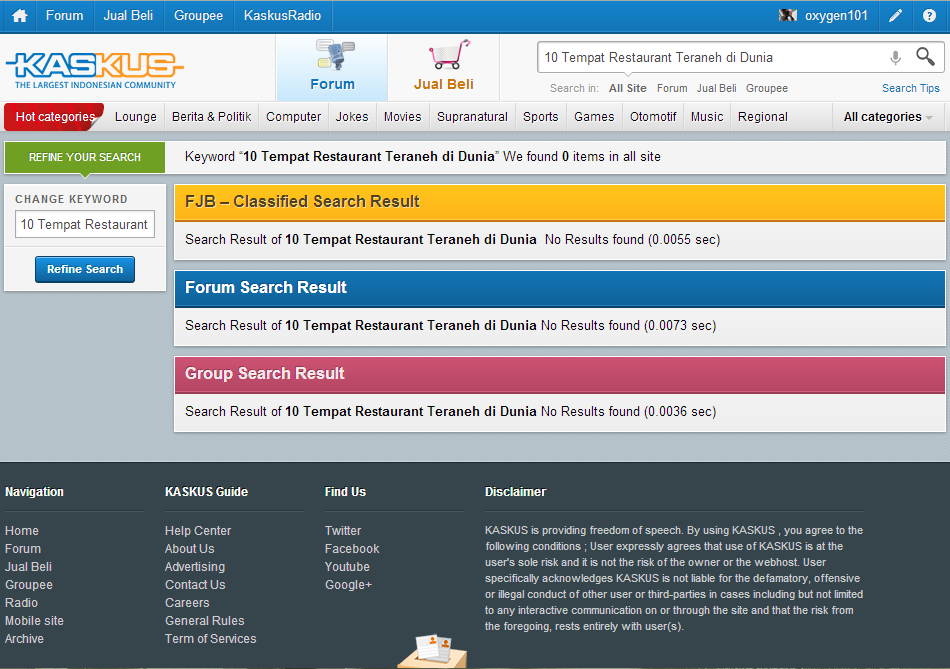The height and width of the screenshot is (669, 950).
Task: Select the Music category
Action: [707, 117]
